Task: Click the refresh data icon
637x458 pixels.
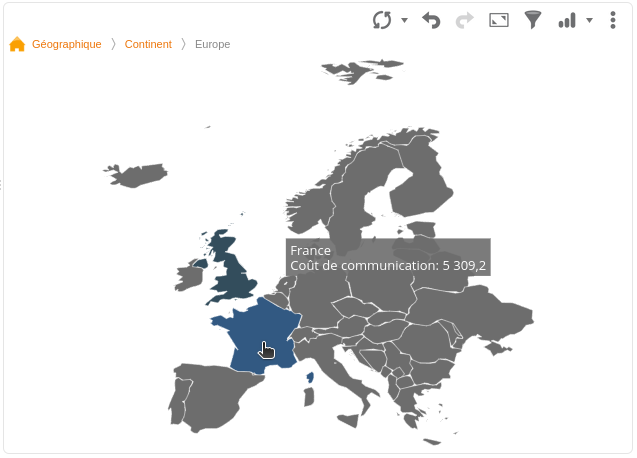Action: pyautogui.click(x=382, y=20)
